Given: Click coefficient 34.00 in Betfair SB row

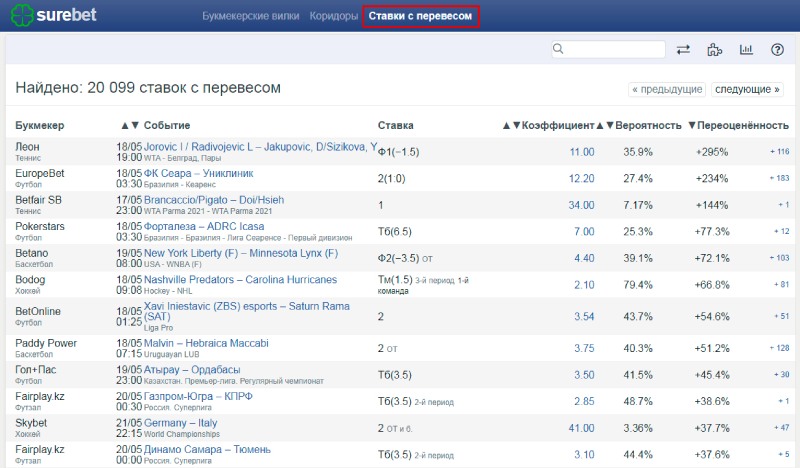Looking at the screenshot, I should click(582, 205).
